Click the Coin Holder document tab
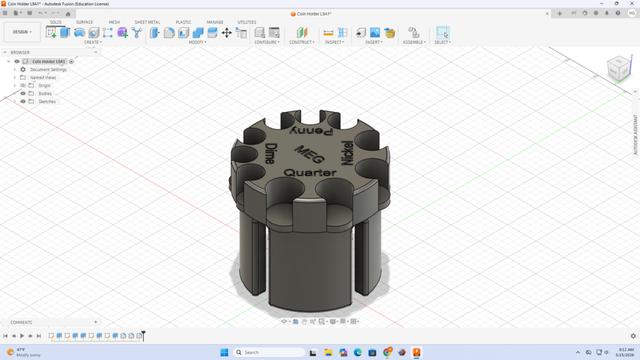The image size is (640, 360). [311, 13]
